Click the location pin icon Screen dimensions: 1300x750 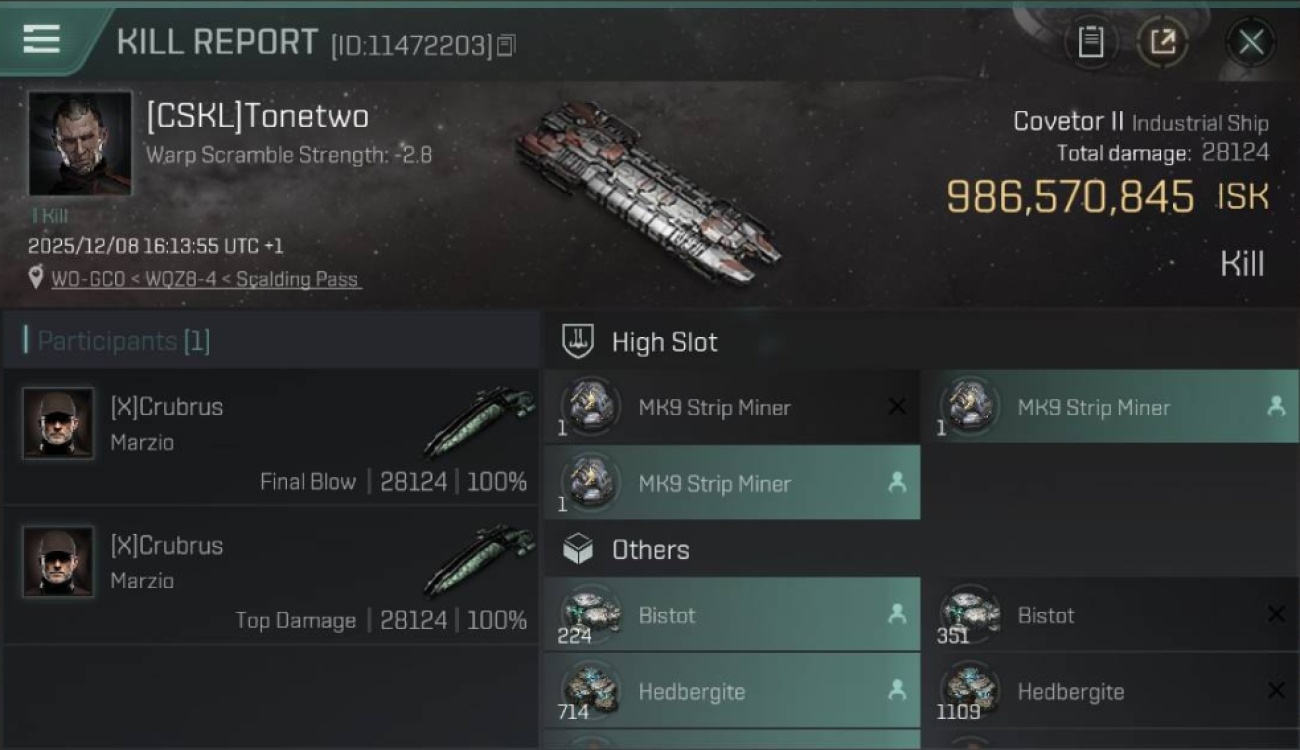coord(36,278)
